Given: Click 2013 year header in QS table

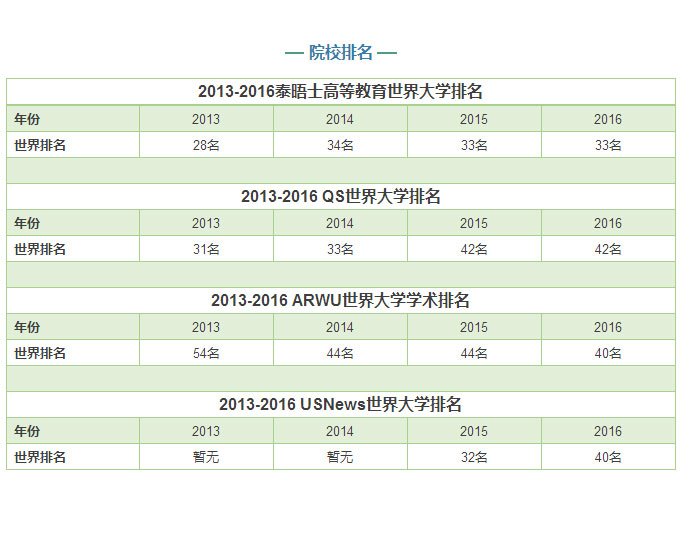Looking at the screenshot, I should pos(206,223).
